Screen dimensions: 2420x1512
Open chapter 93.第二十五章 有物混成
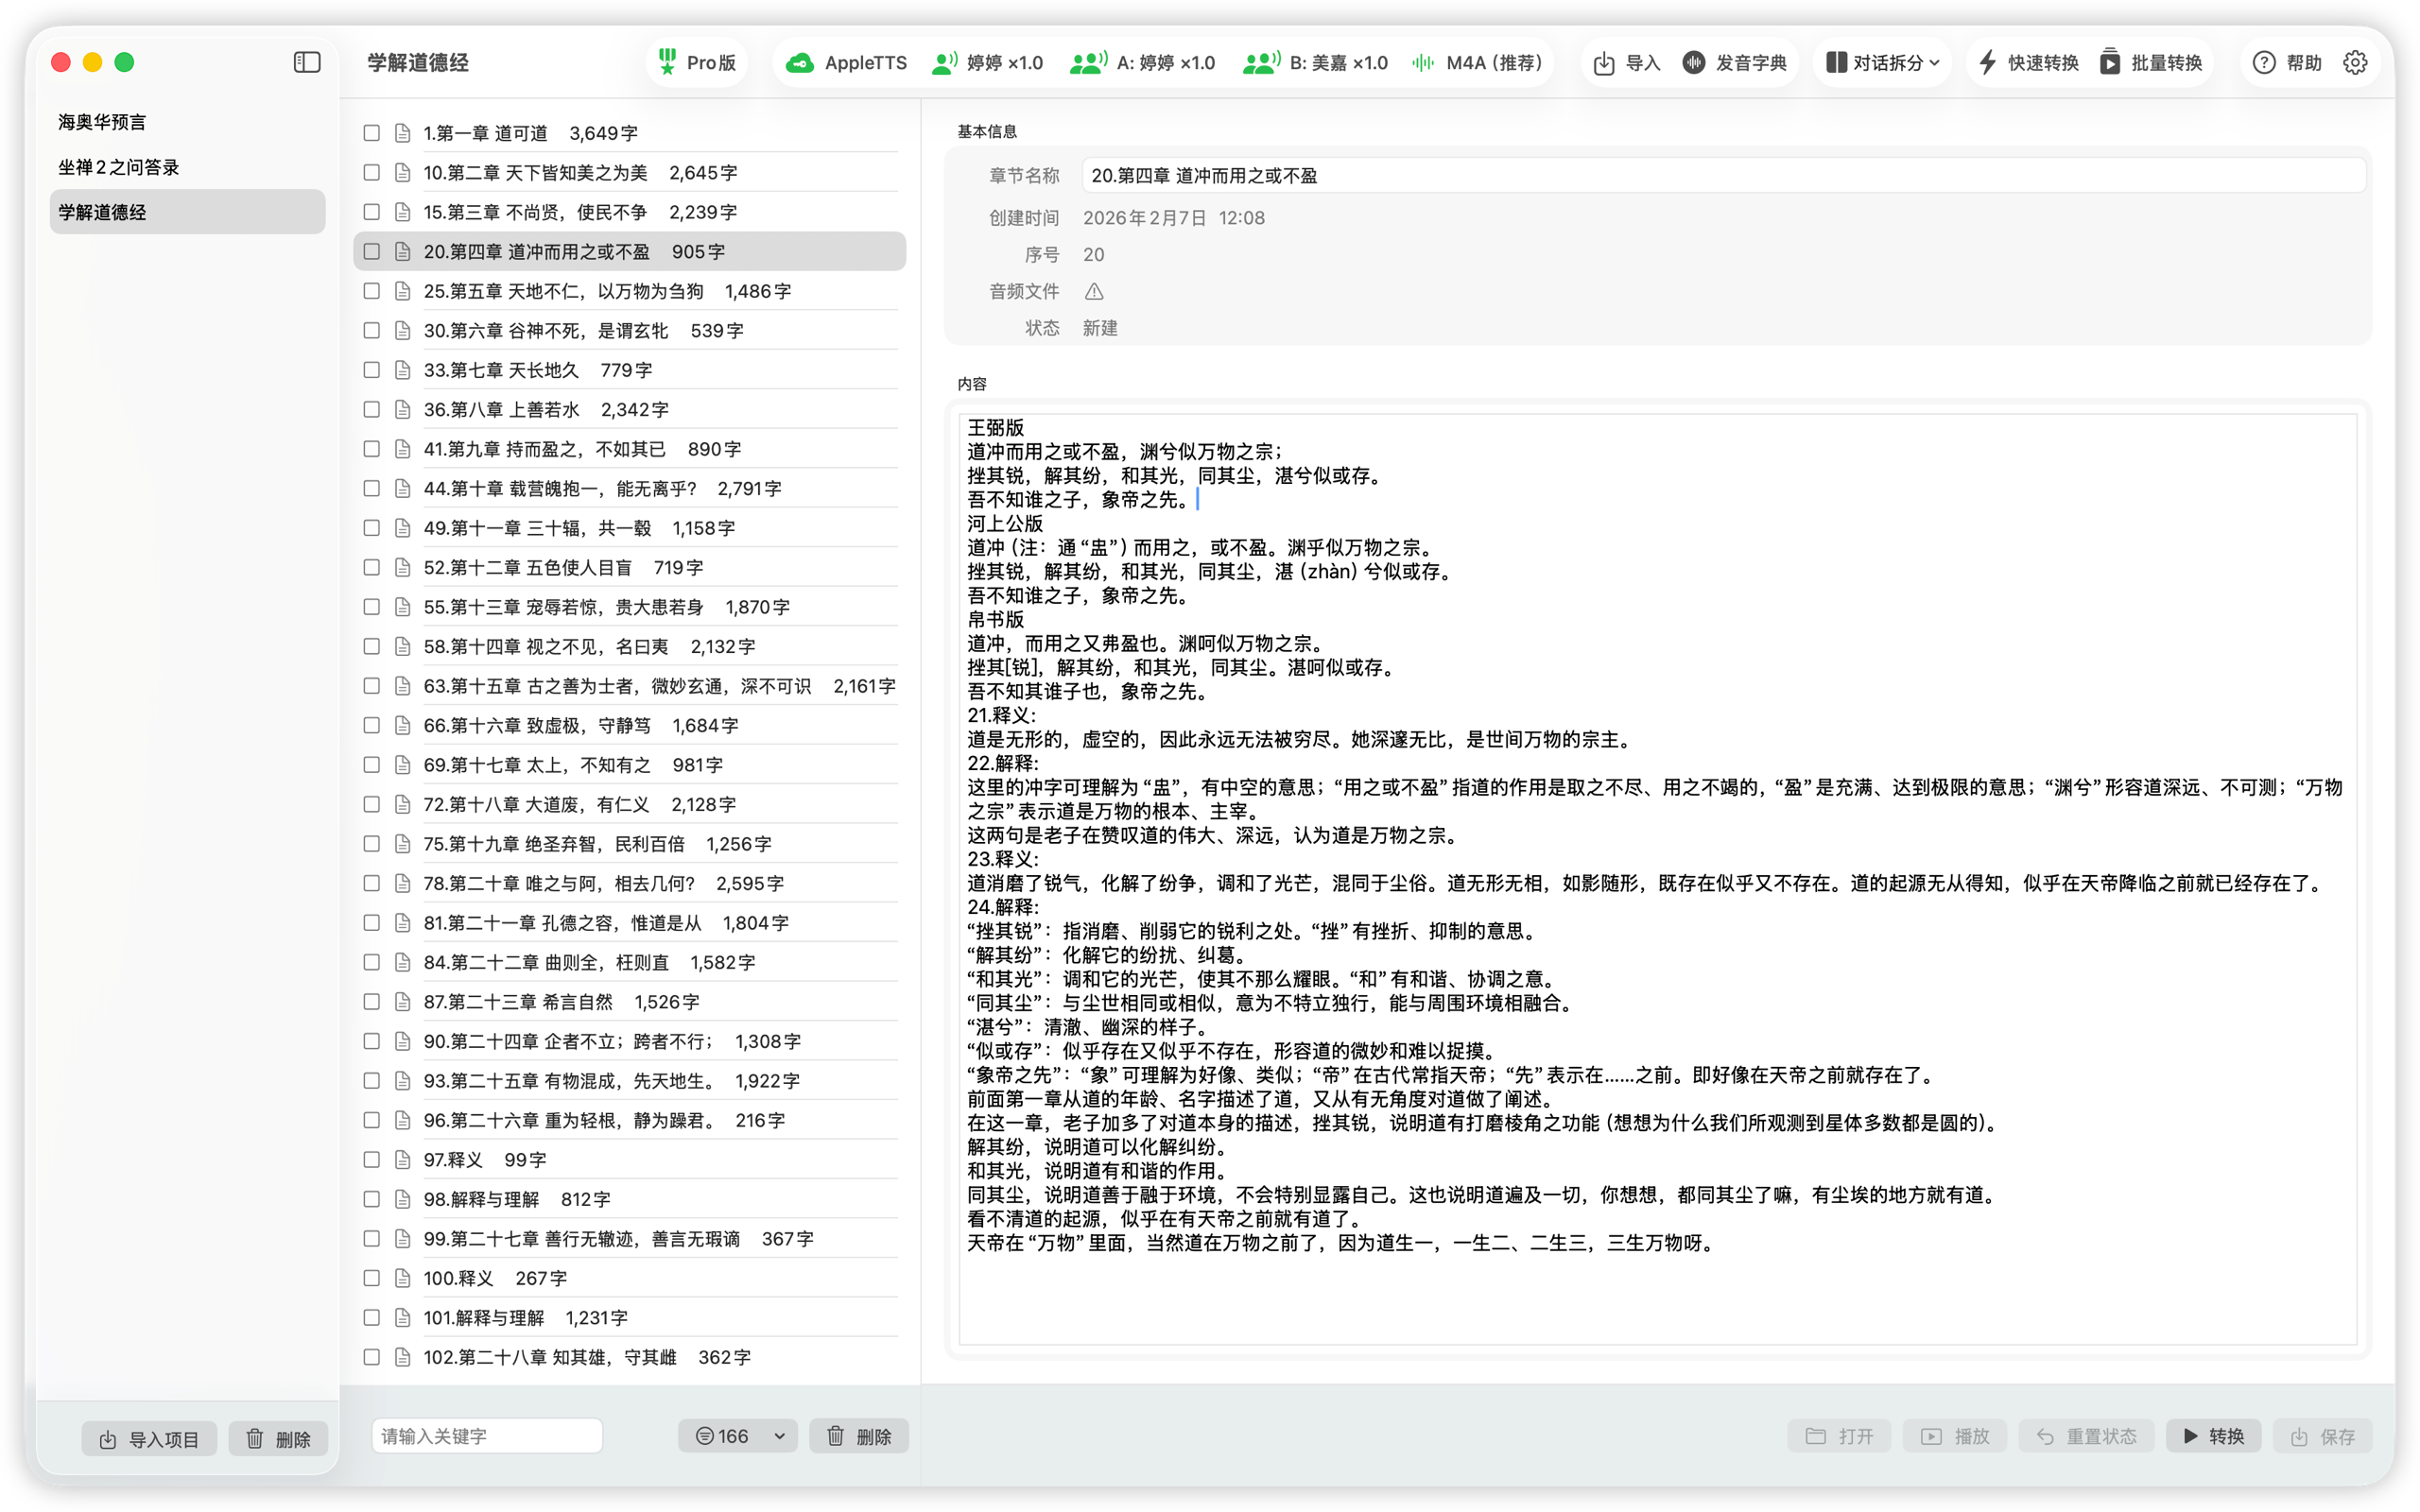coord(630,1081)
